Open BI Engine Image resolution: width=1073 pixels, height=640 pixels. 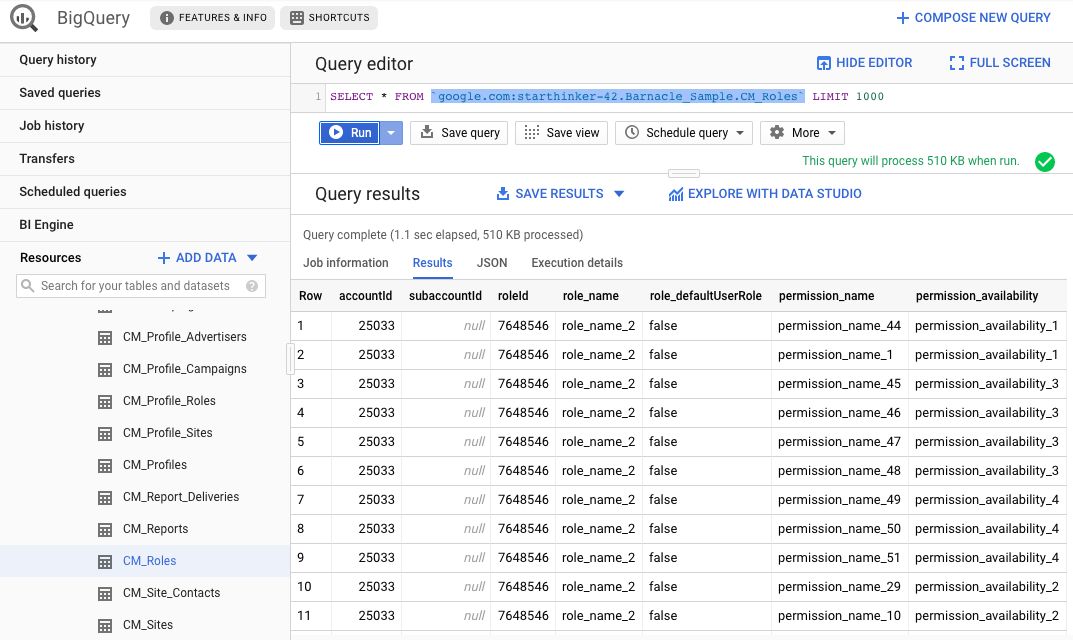pyautogui.click(x=145, y=225)
